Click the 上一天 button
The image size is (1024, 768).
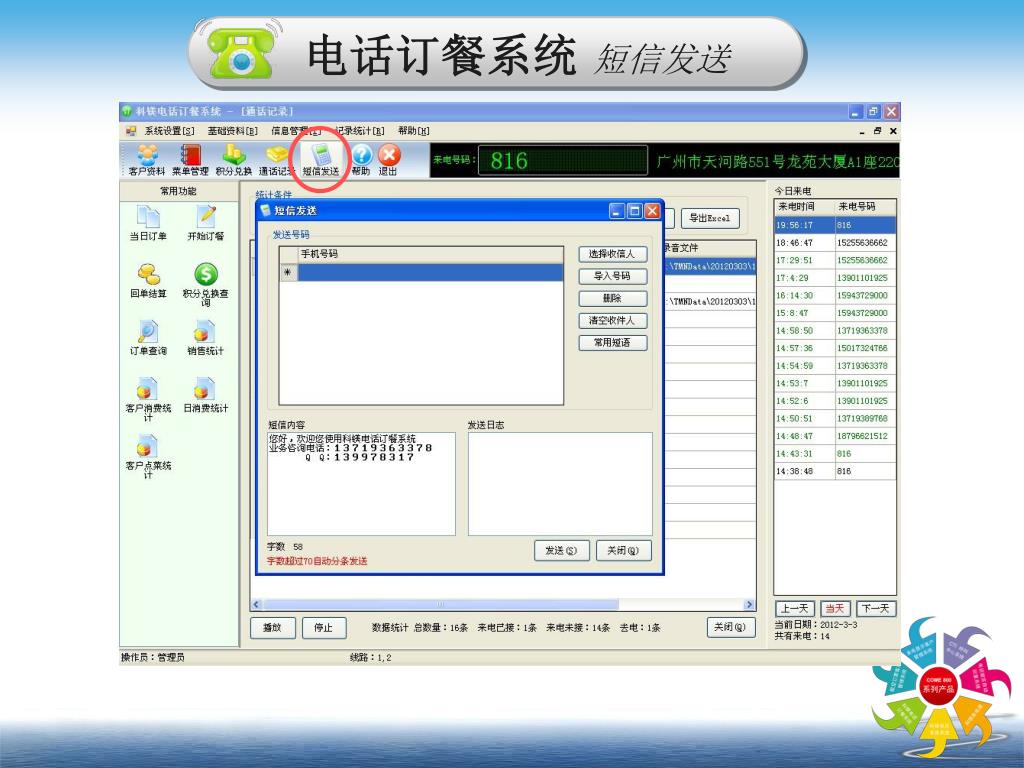tap(795, 609)
